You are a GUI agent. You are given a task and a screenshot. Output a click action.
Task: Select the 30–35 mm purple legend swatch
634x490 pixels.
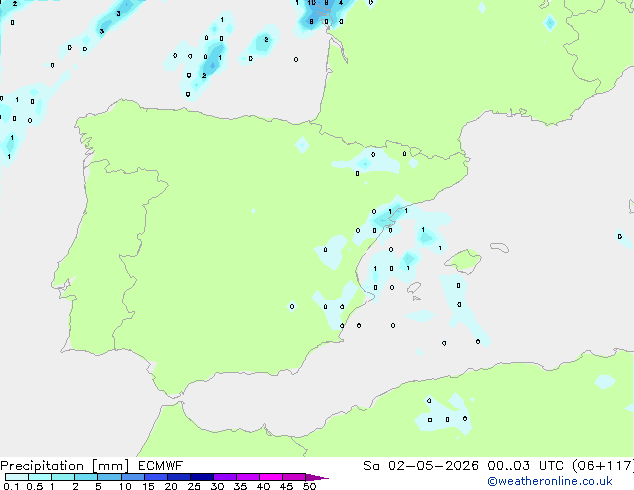(225, 477)
